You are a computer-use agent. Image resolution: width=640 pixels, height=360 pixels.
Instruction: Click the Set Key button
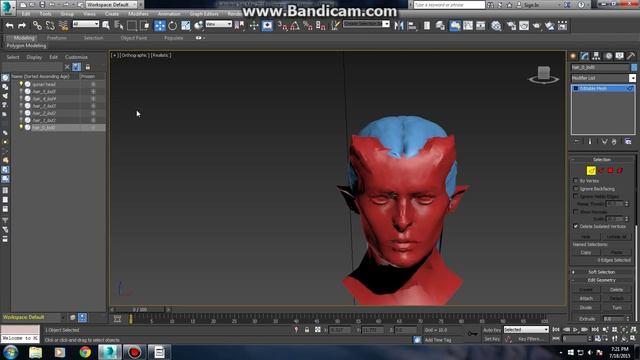point(492,339)
